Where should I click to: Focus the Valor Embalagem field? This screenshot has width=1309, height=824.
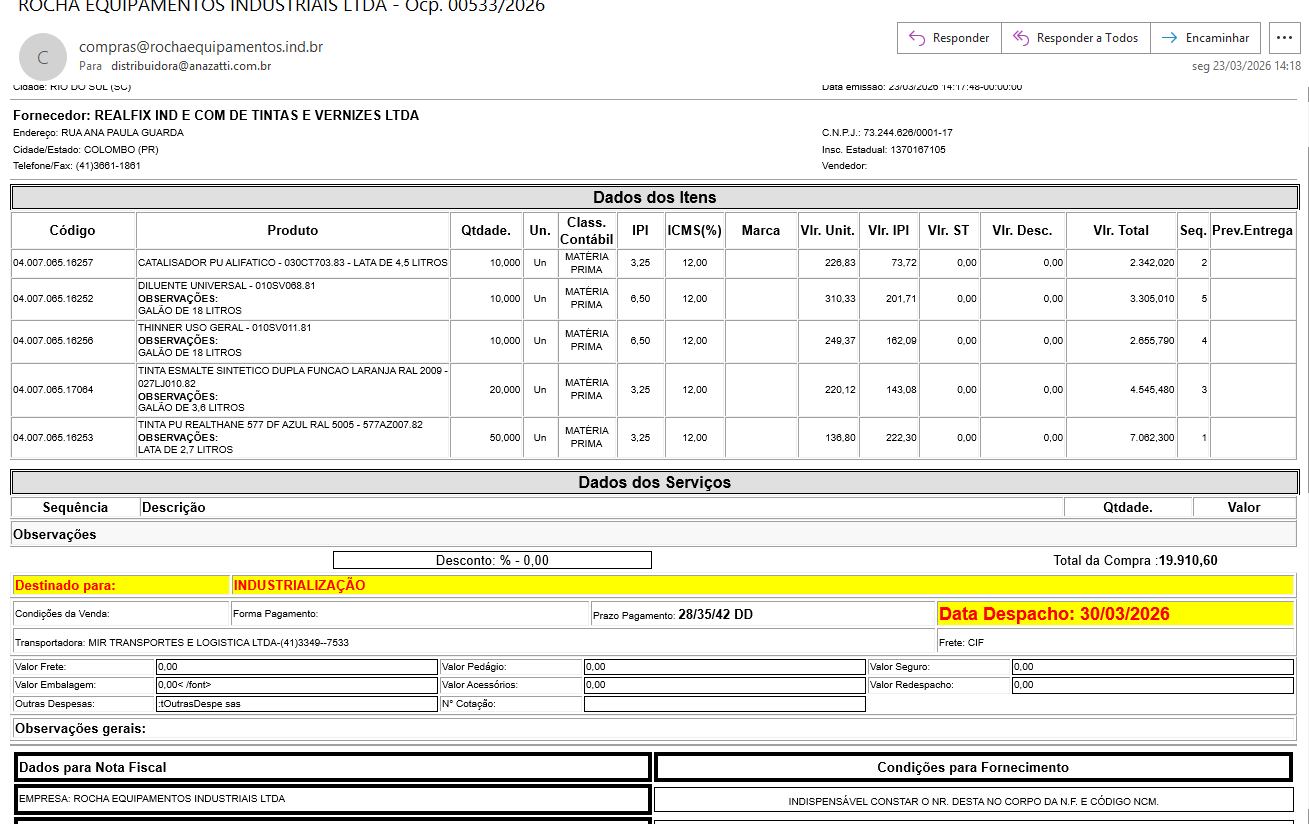(x=297, y=685)
